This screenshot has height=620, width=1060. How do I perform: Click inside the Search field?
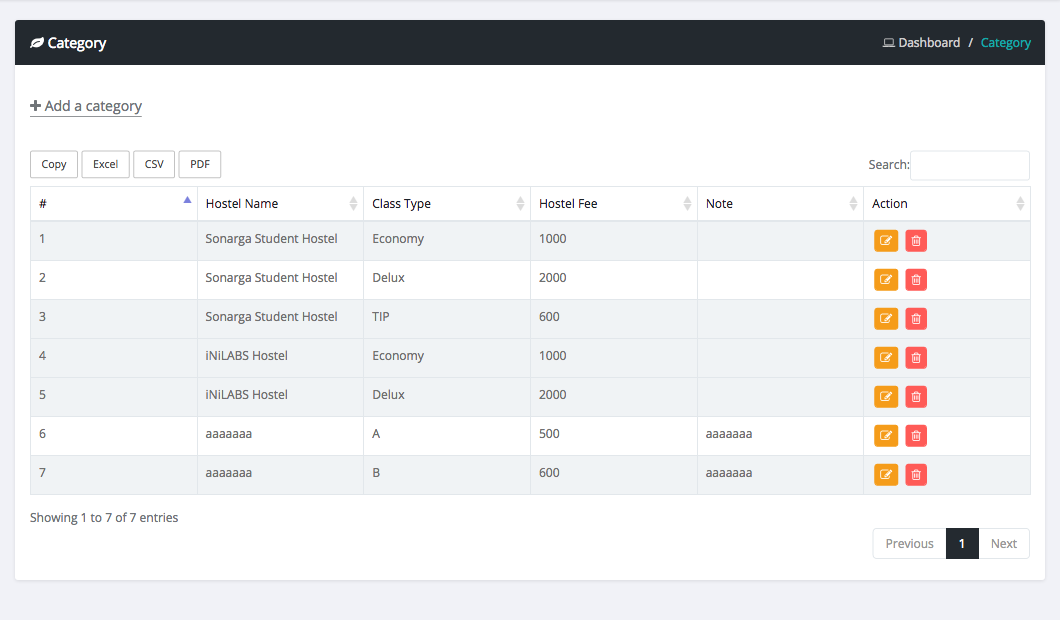pyautogui.click(x=969, y=165)
